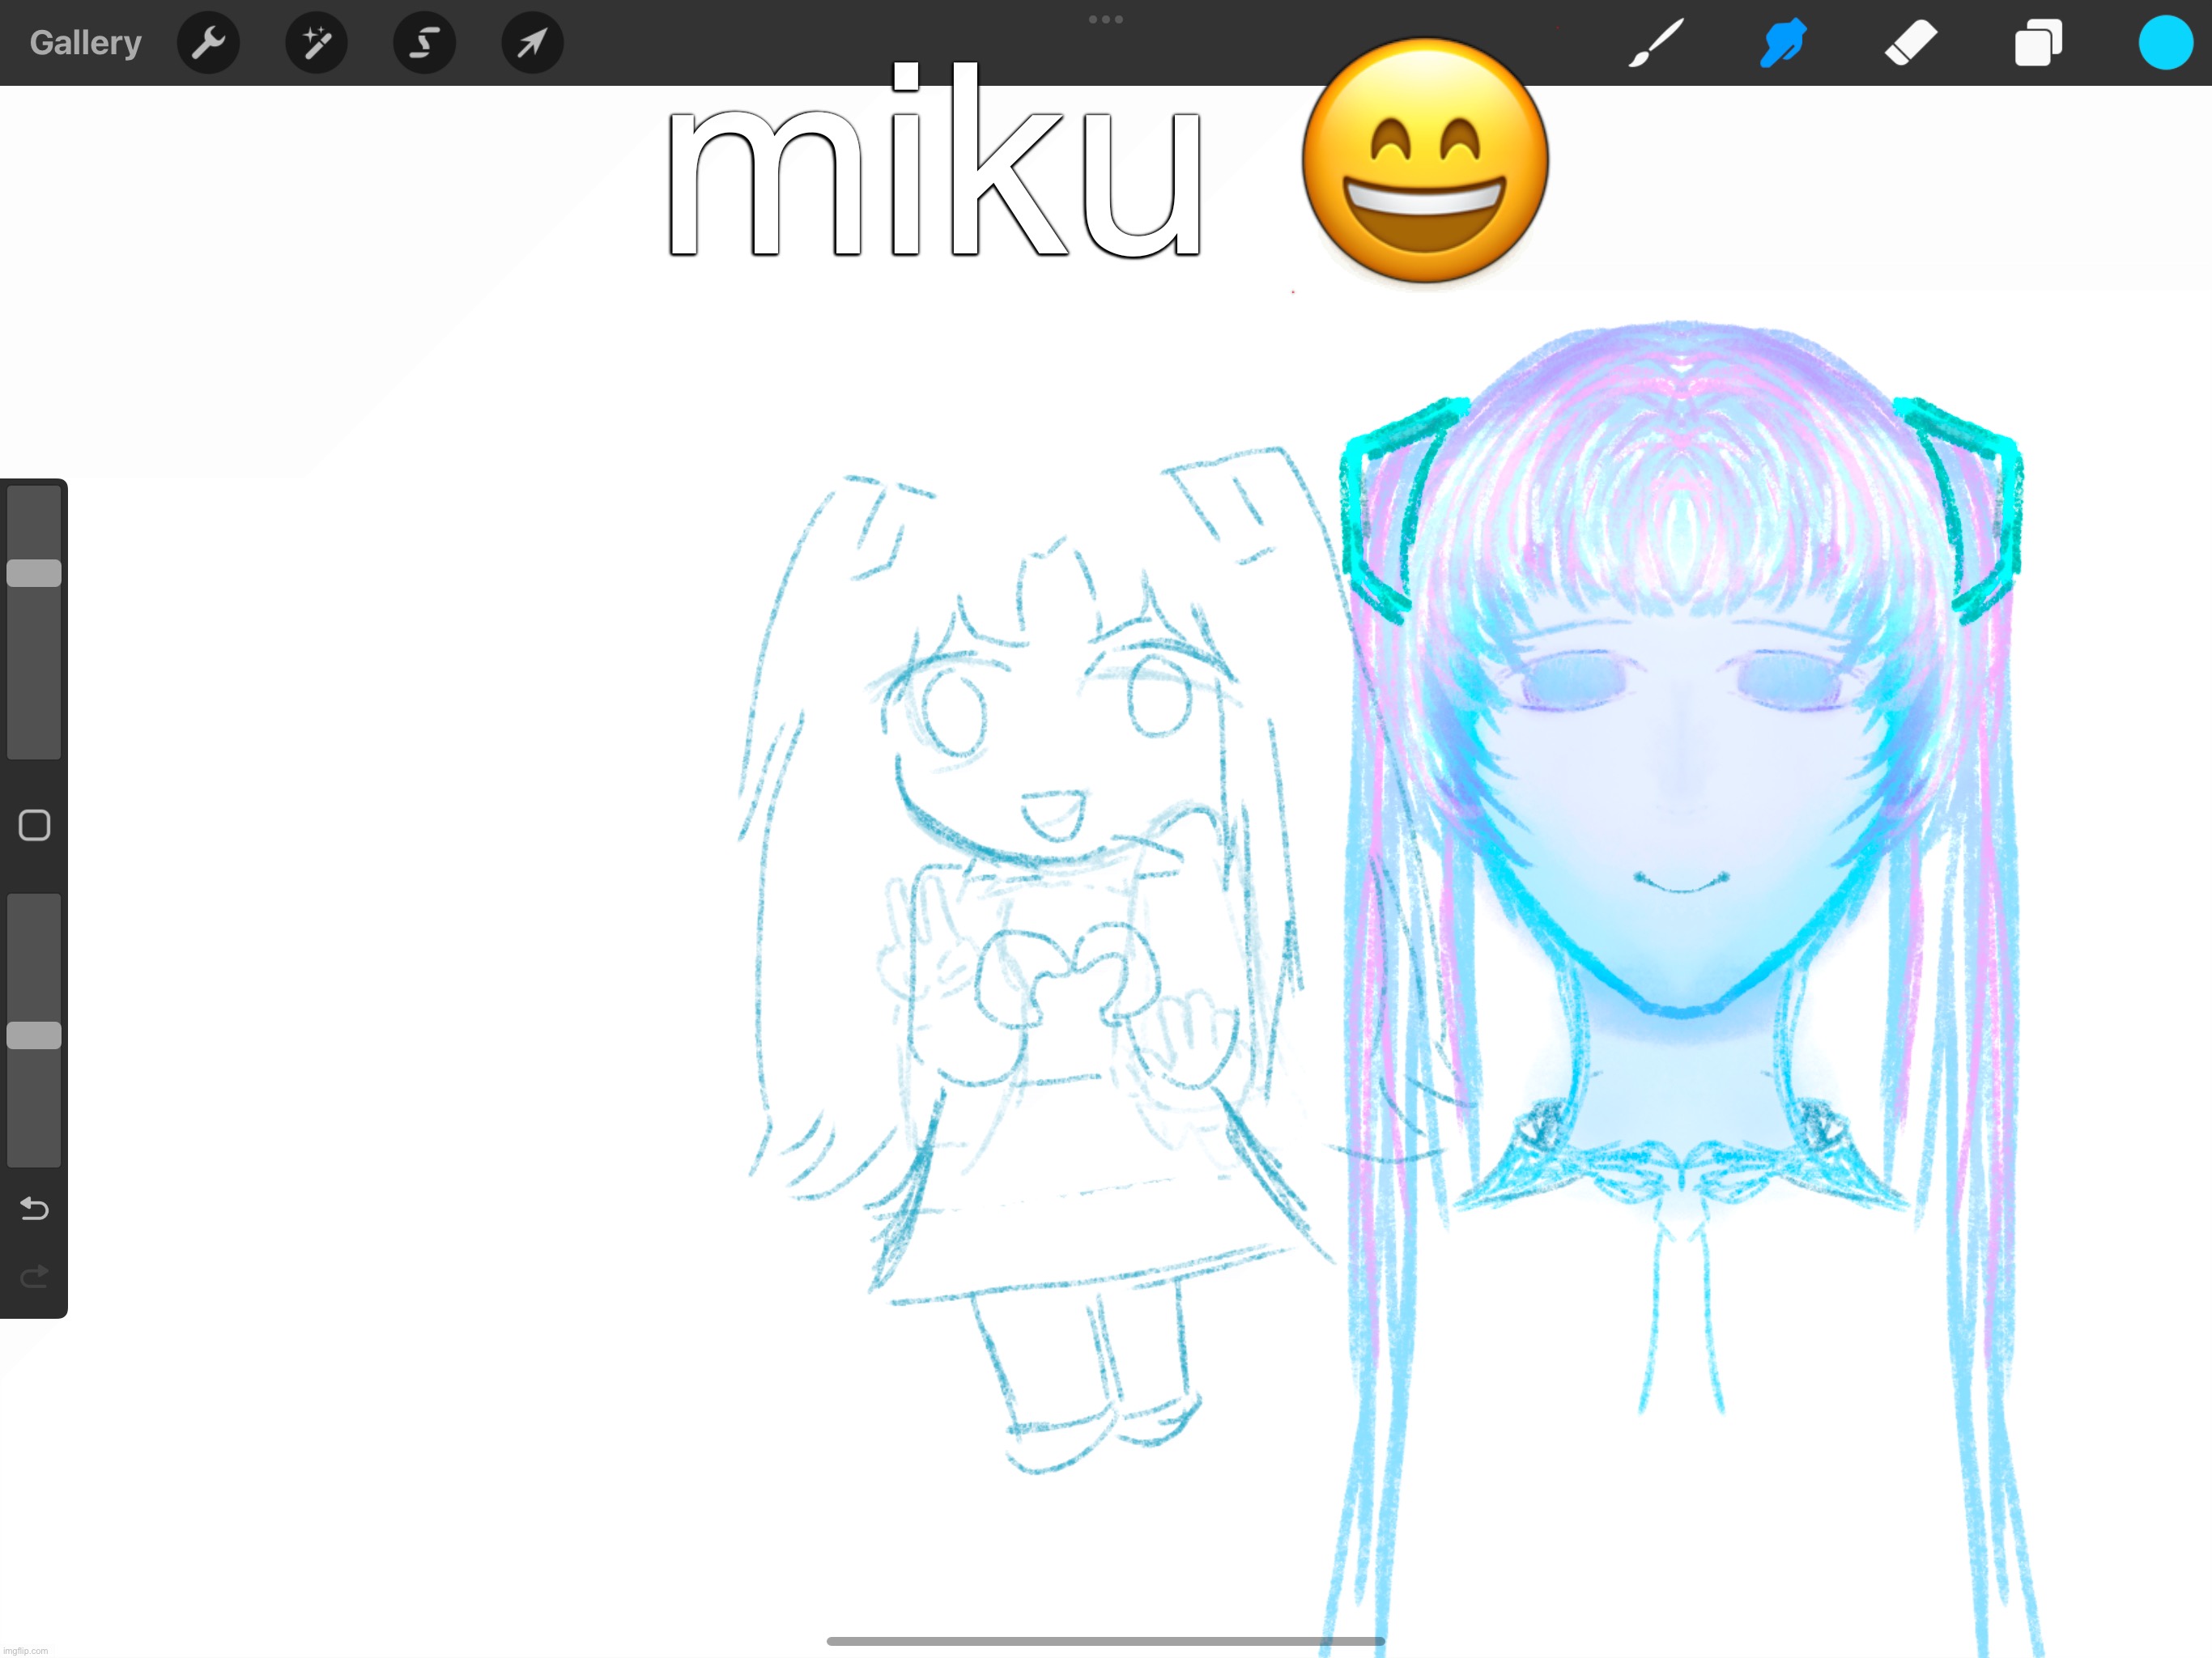Activate the Selection S-shaped tool
This screenshot has height=1658, width=2212.
coord(424,43)
